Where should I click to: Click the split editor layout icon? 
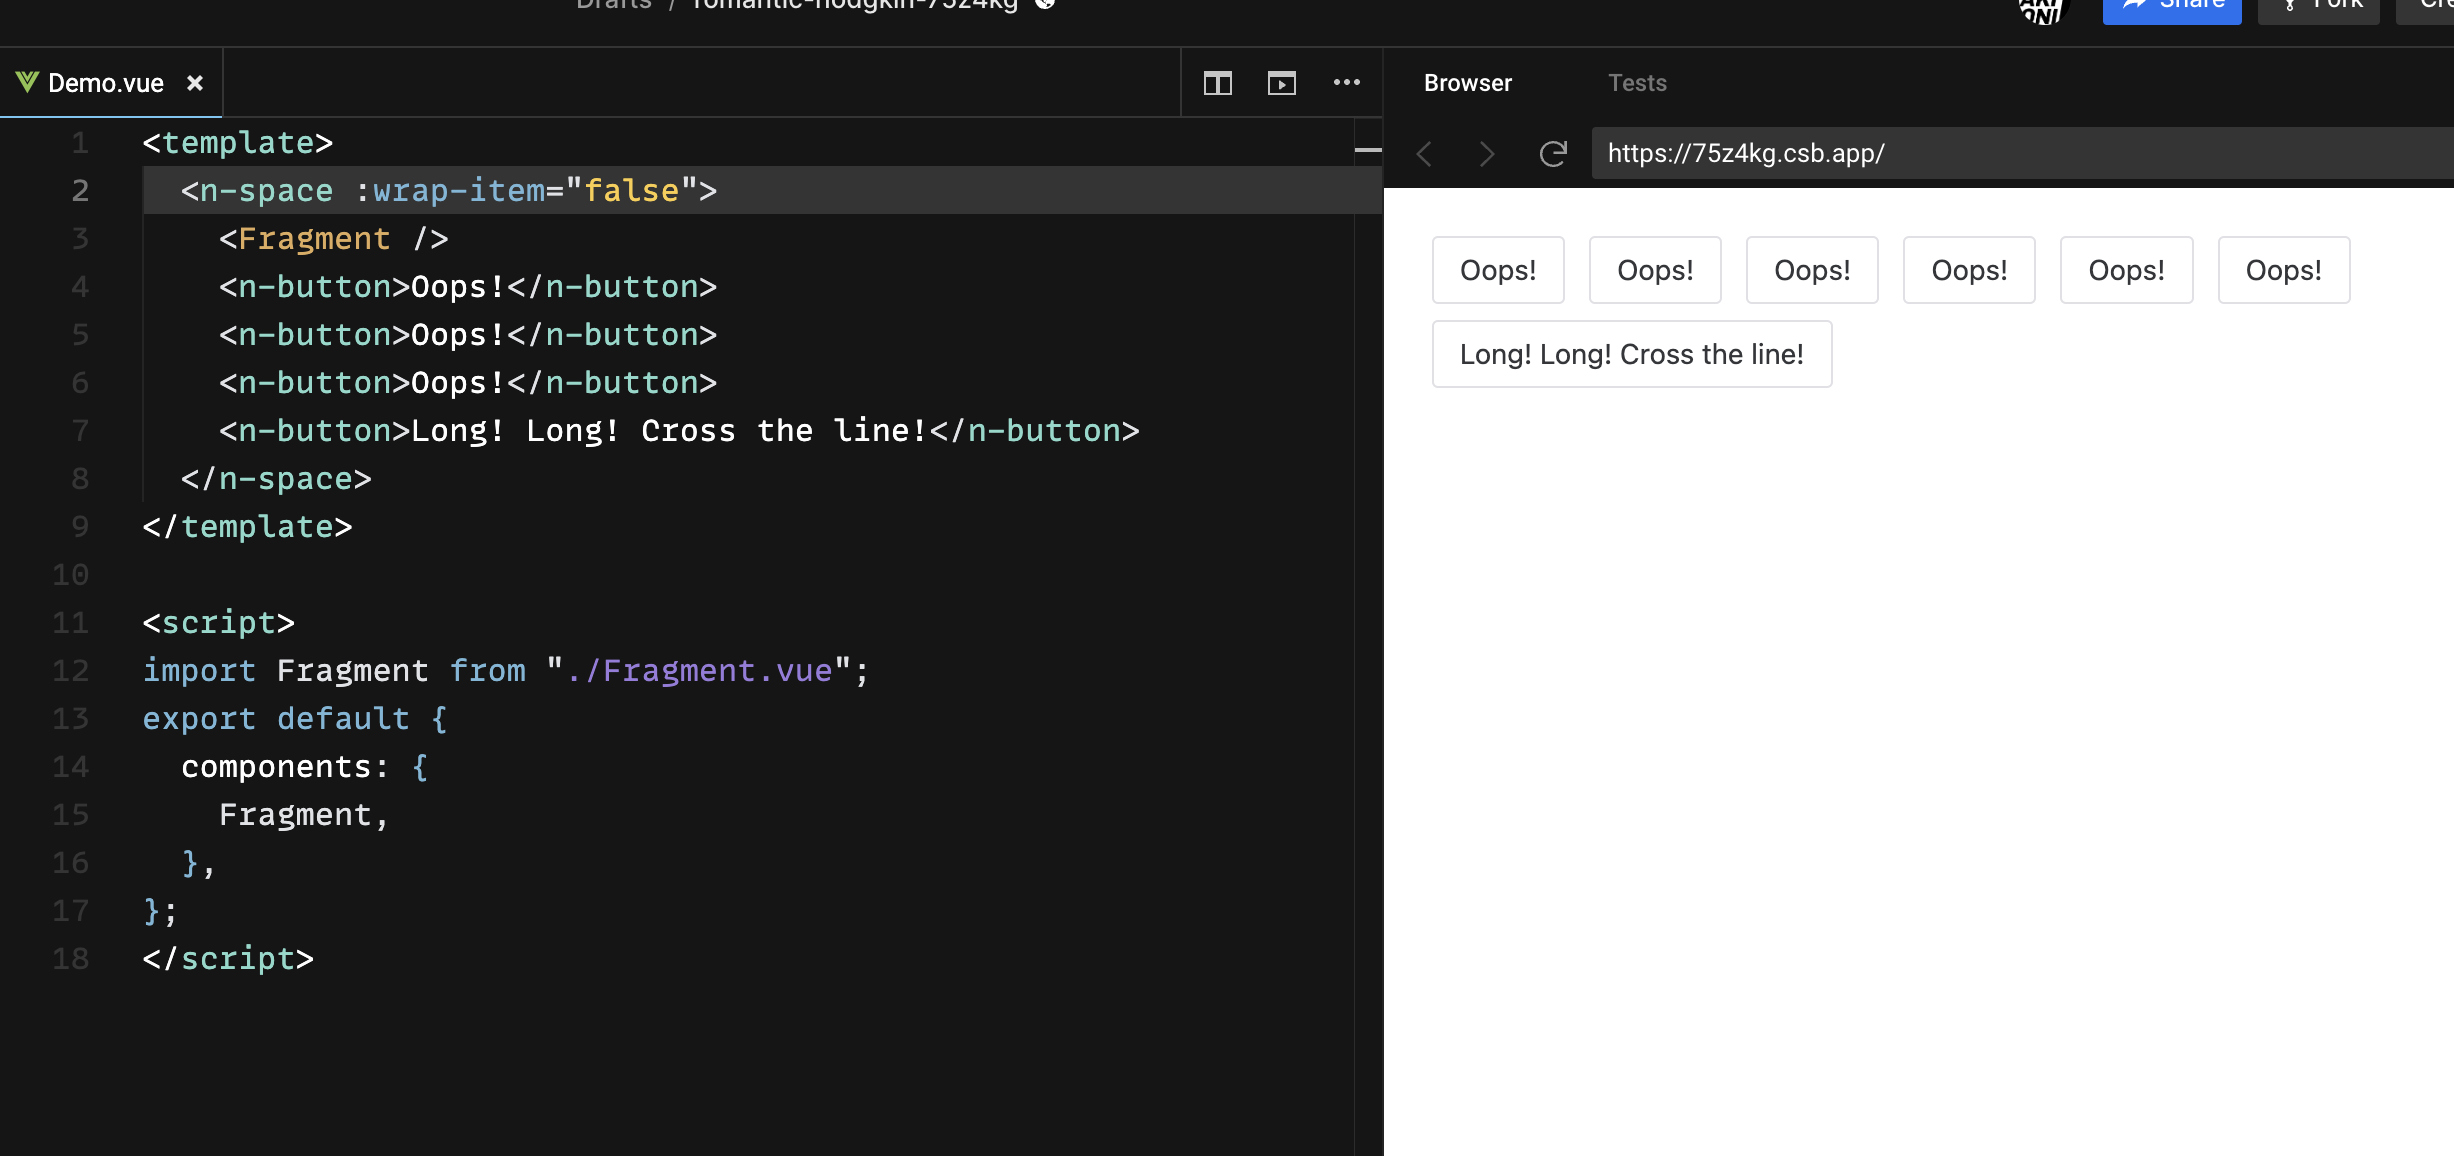click(x=1217, y=83)
